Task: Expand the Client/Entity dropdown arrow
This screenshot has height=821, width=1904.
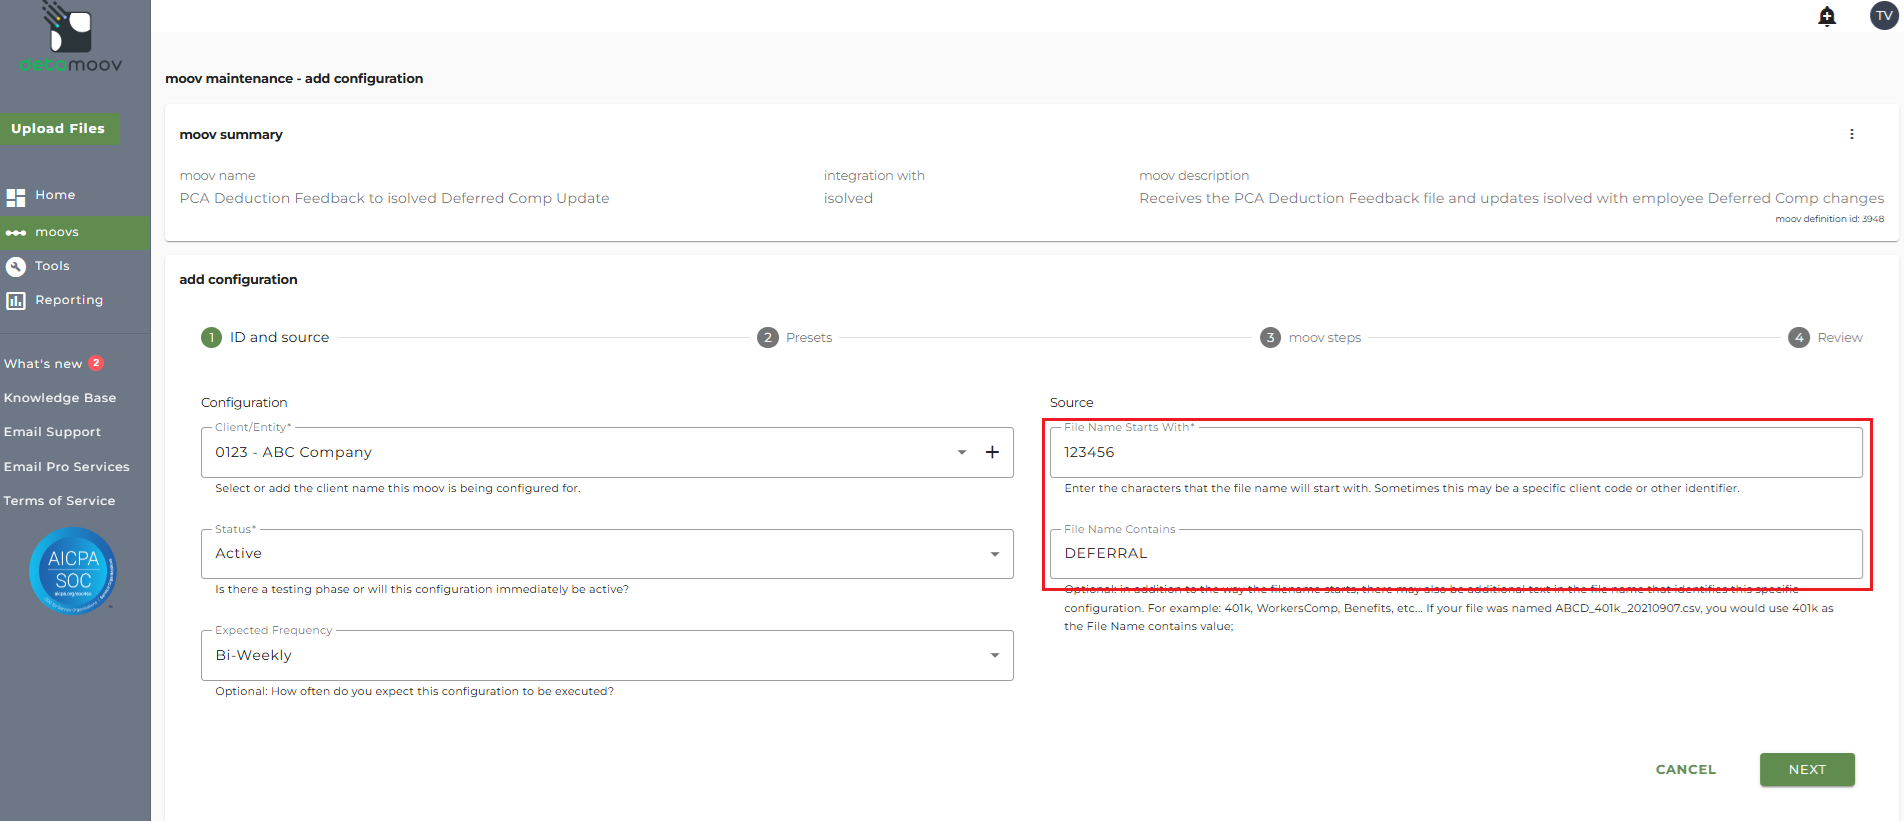Action: click(x=961, y=452)
